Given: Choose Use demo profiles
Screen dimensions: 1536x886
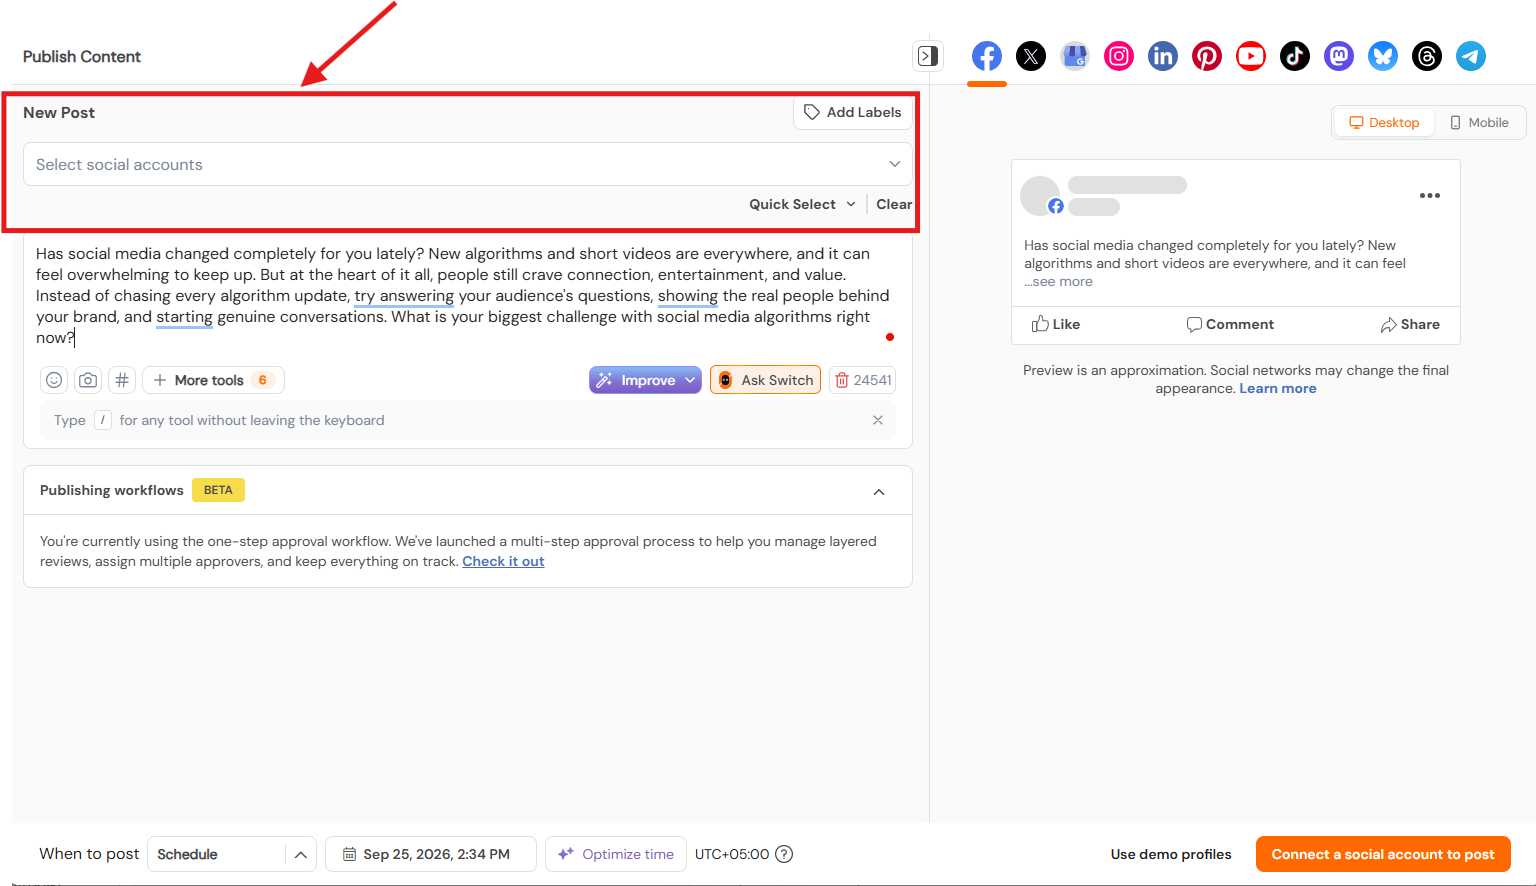Looking at the screenshot, I should (x=1171, y=854).
